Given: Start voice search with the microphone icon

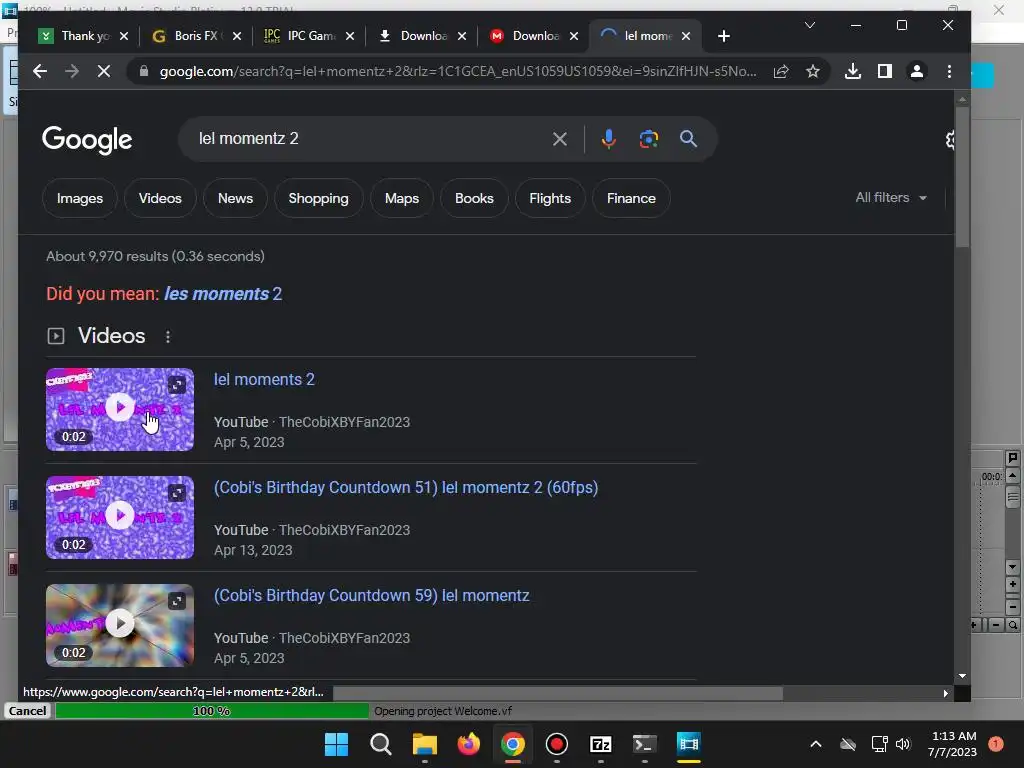Looking at the screenshot, I should (x=609, y=138).
